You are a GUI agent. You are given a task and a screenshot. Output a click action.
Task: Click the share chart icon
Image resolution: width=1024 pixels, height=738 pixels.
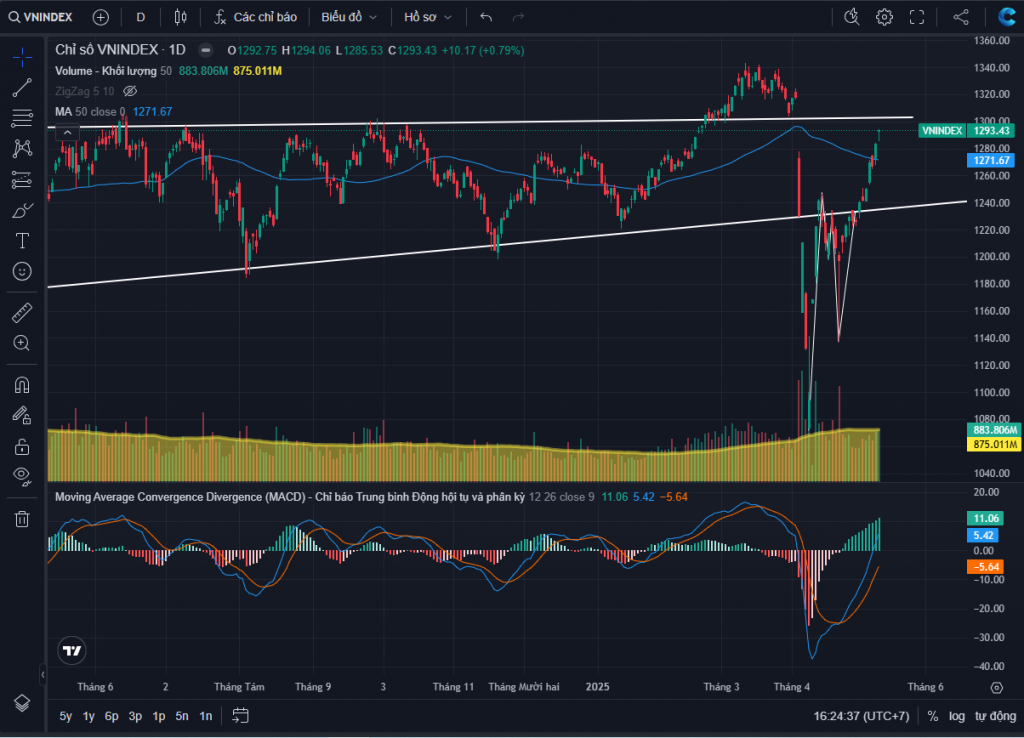(961, 17)
